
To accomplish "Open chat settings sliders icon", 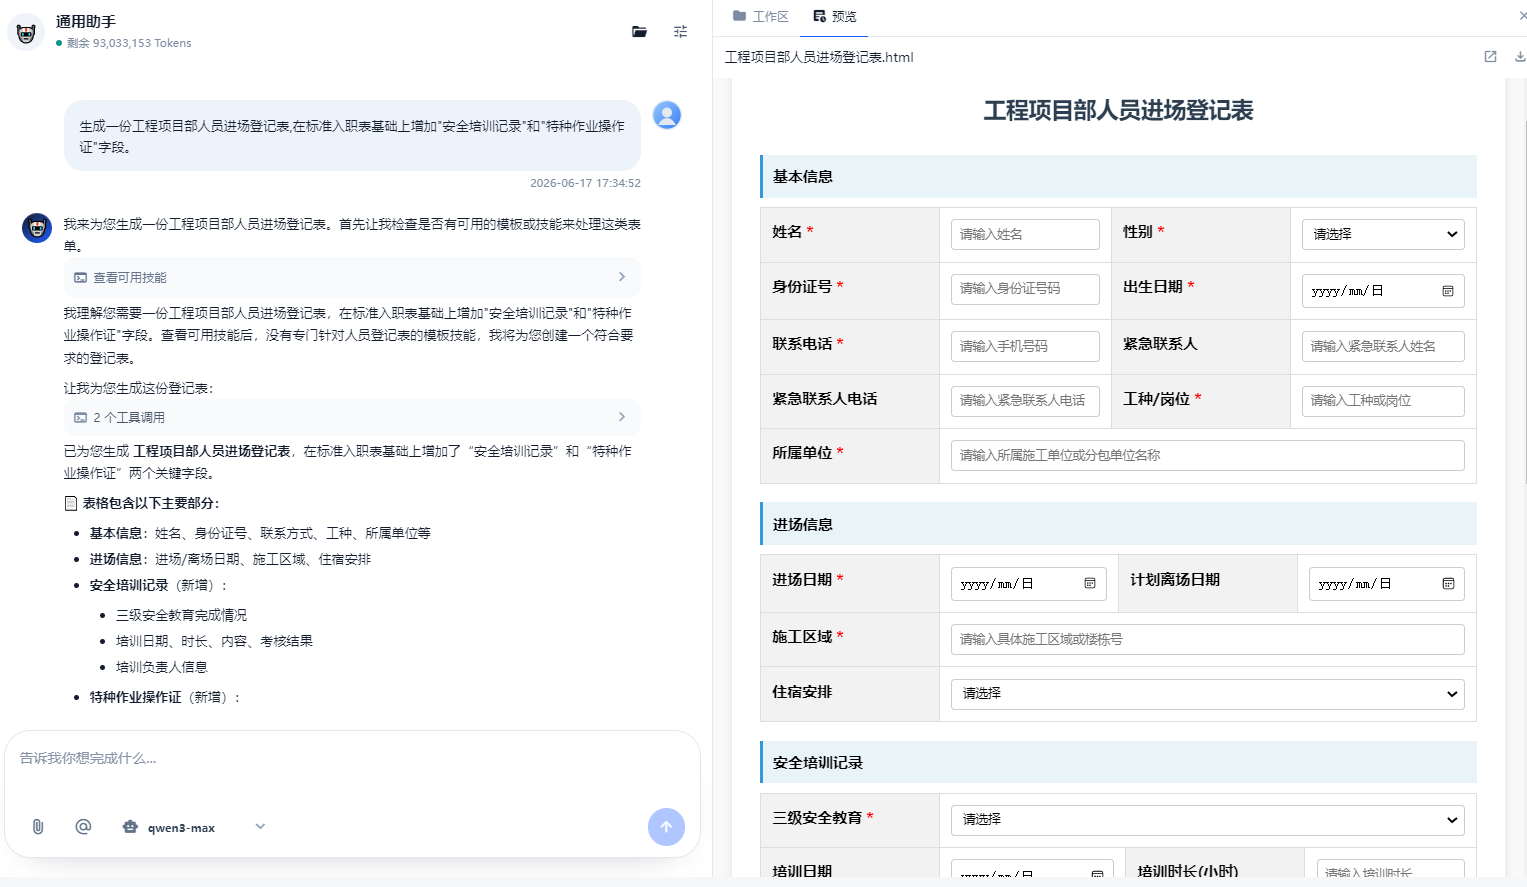I will 680,32.
